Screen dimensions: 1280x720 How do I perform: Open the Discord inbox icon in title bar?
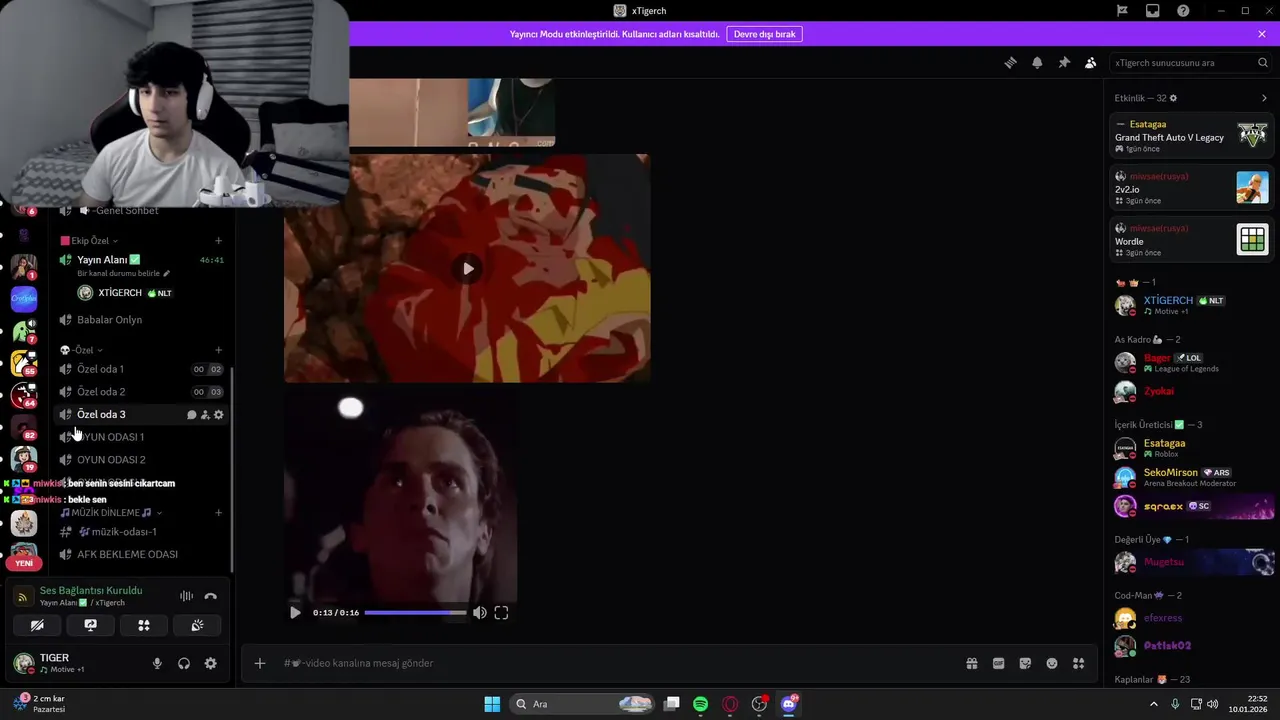click(1153, 11)
